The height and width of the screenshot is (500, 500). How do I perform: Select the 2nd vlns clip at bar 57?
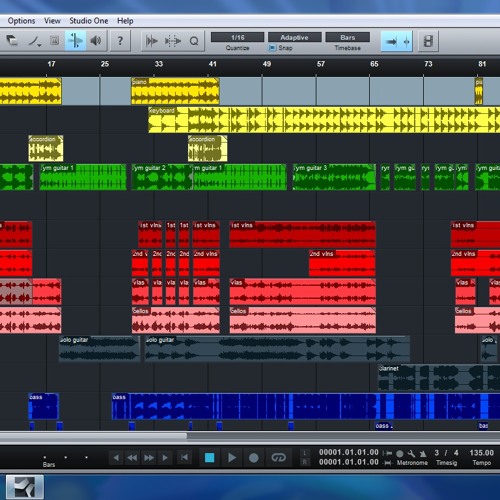pos(342,263)
